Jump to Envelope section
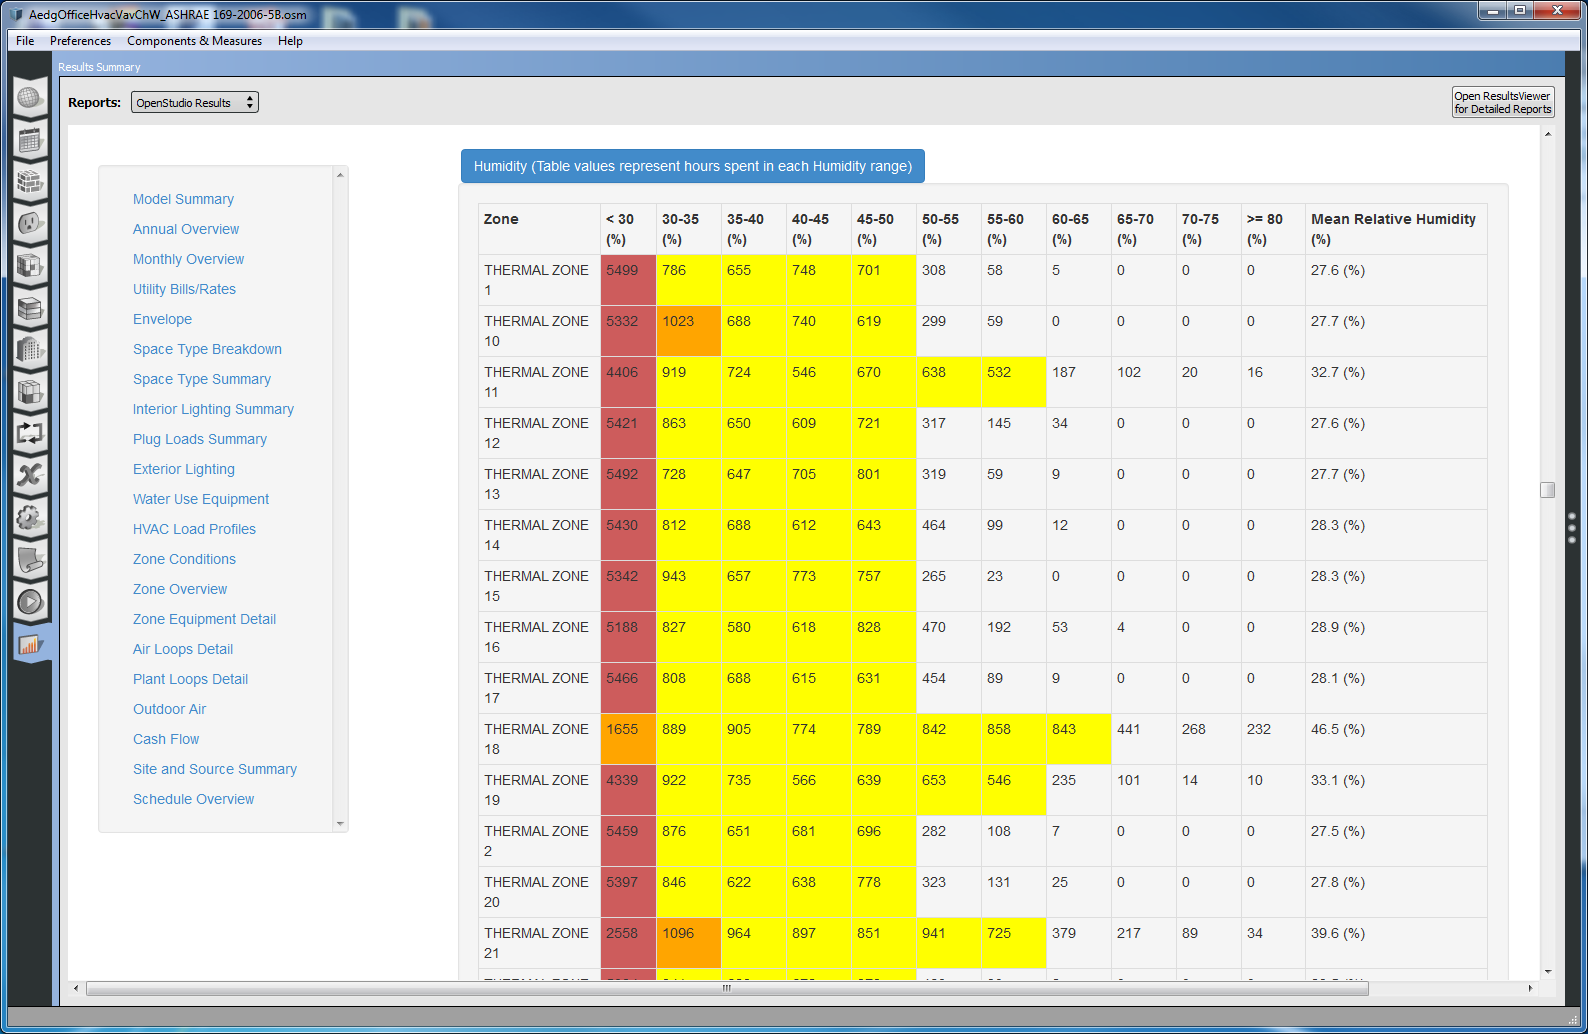1588x1034 pixels. [162, 319]
